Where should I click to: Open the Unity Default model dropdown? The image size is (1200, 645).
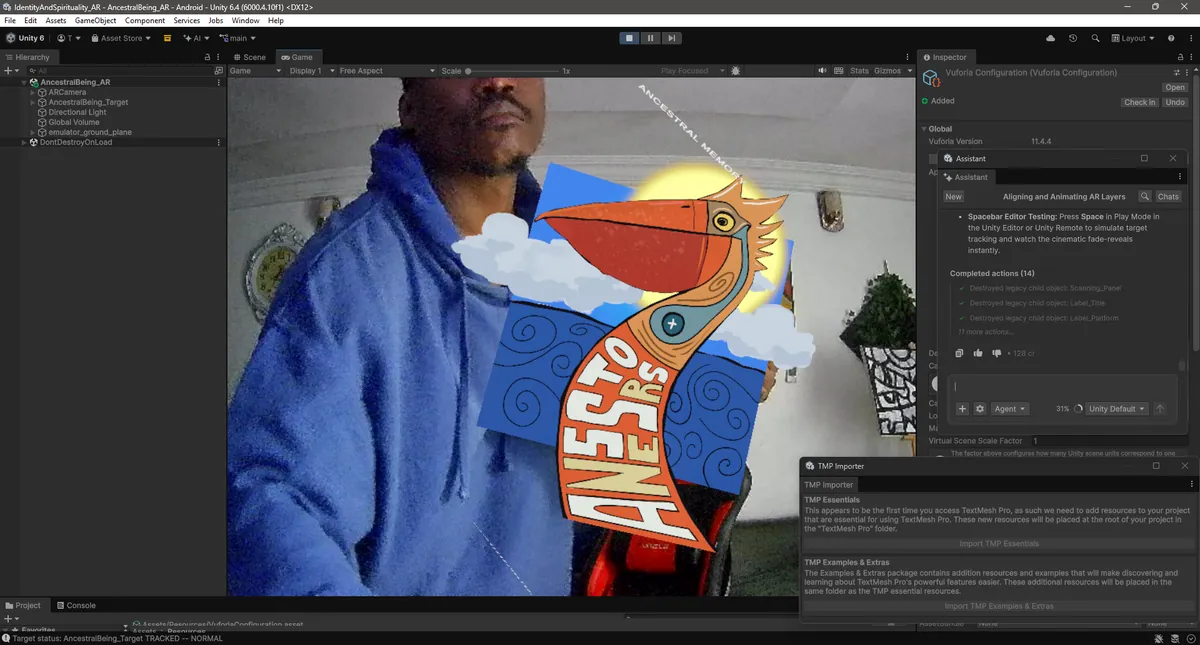(1116, 409)
